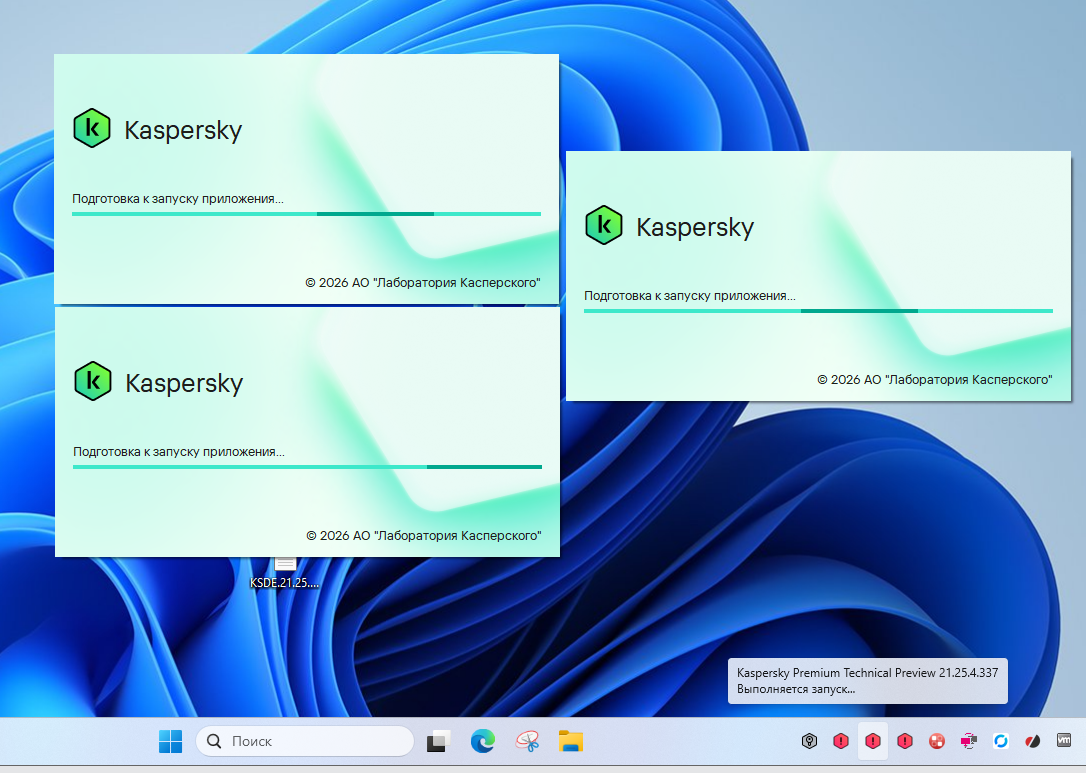The width and height of the screenshot is (1086, 773).
Task: Click the Kaspersky hexagon logo in the upper-left splash window
Action: (92, 128)
